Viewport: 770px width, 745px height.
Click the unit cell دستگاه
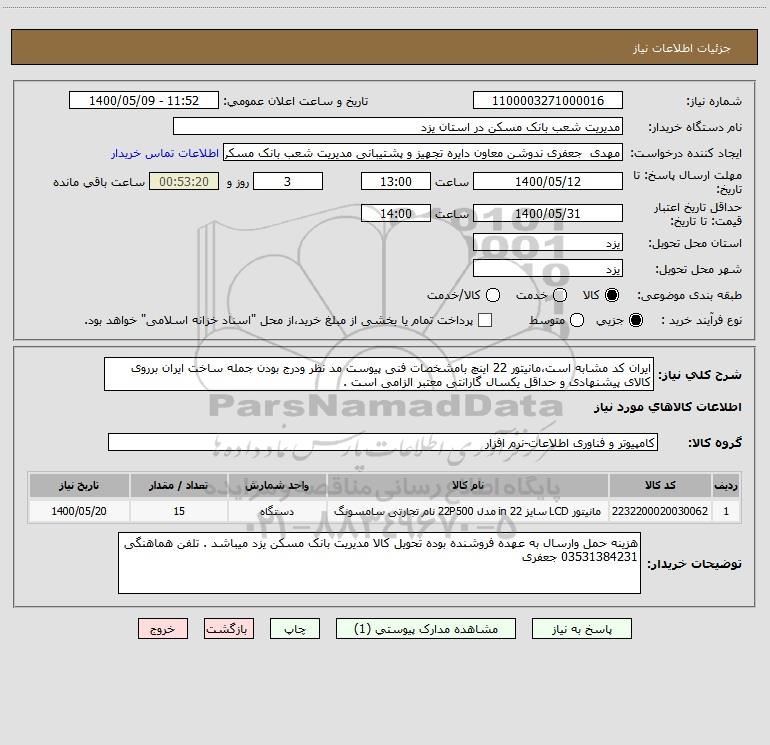pyautogui.click(x=277, y=511)
